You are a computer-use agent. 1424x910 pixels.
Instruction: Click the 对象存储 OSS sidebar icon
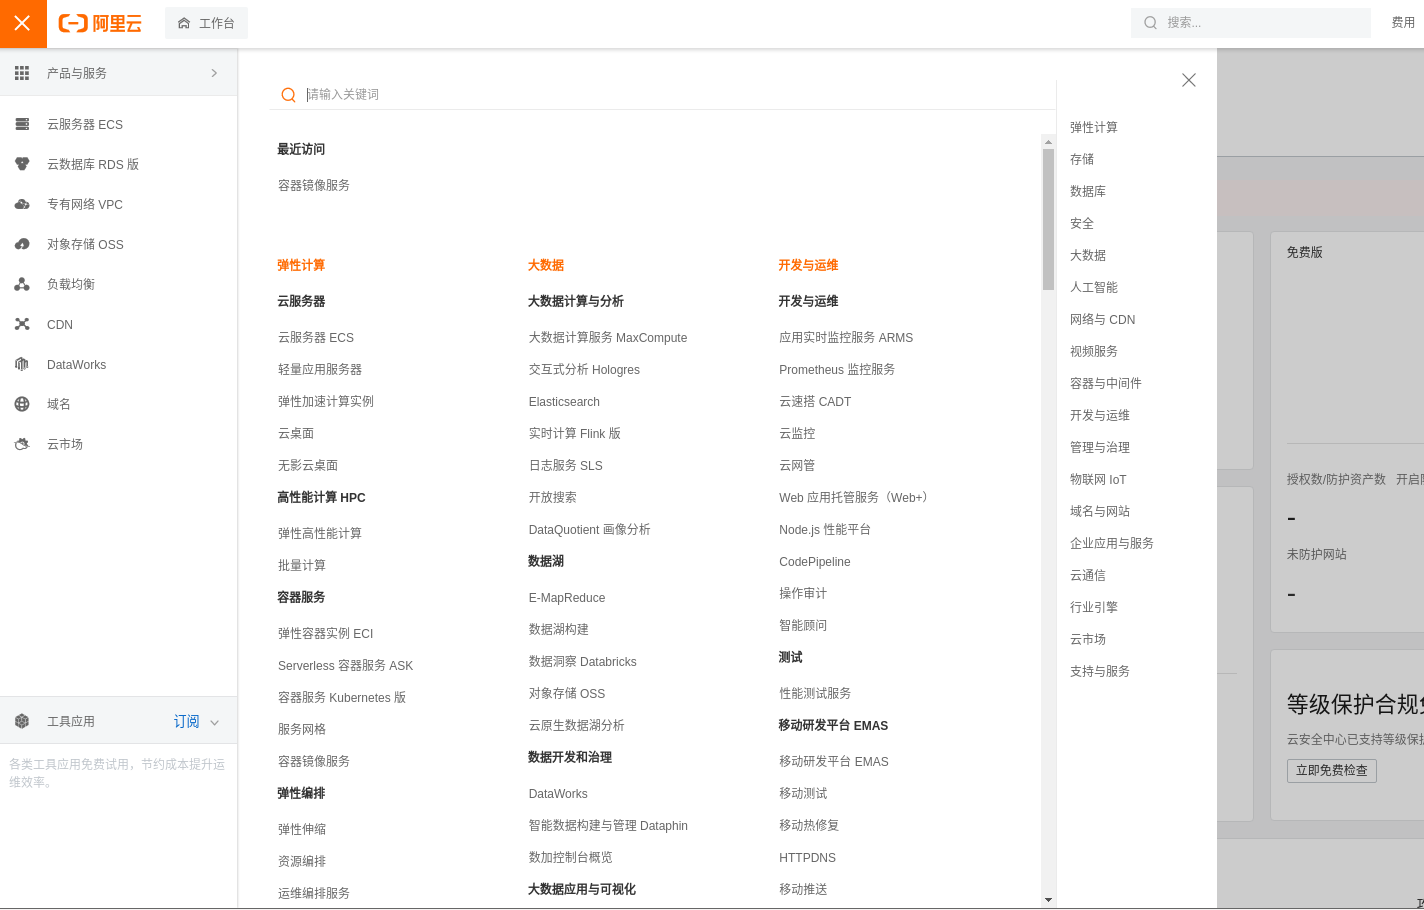point(22,244)
